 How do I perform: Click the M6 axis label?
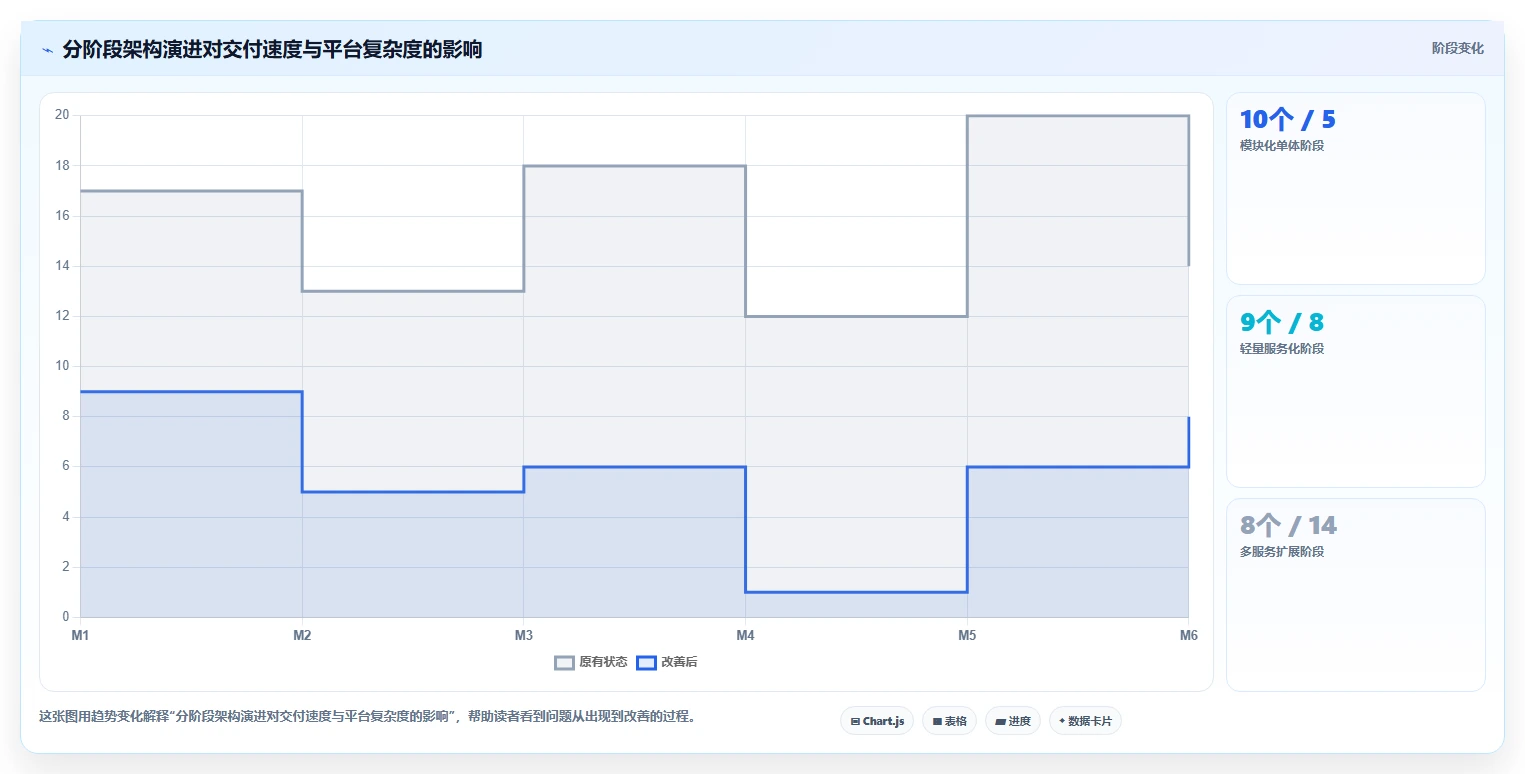[x=1188, y=635]
